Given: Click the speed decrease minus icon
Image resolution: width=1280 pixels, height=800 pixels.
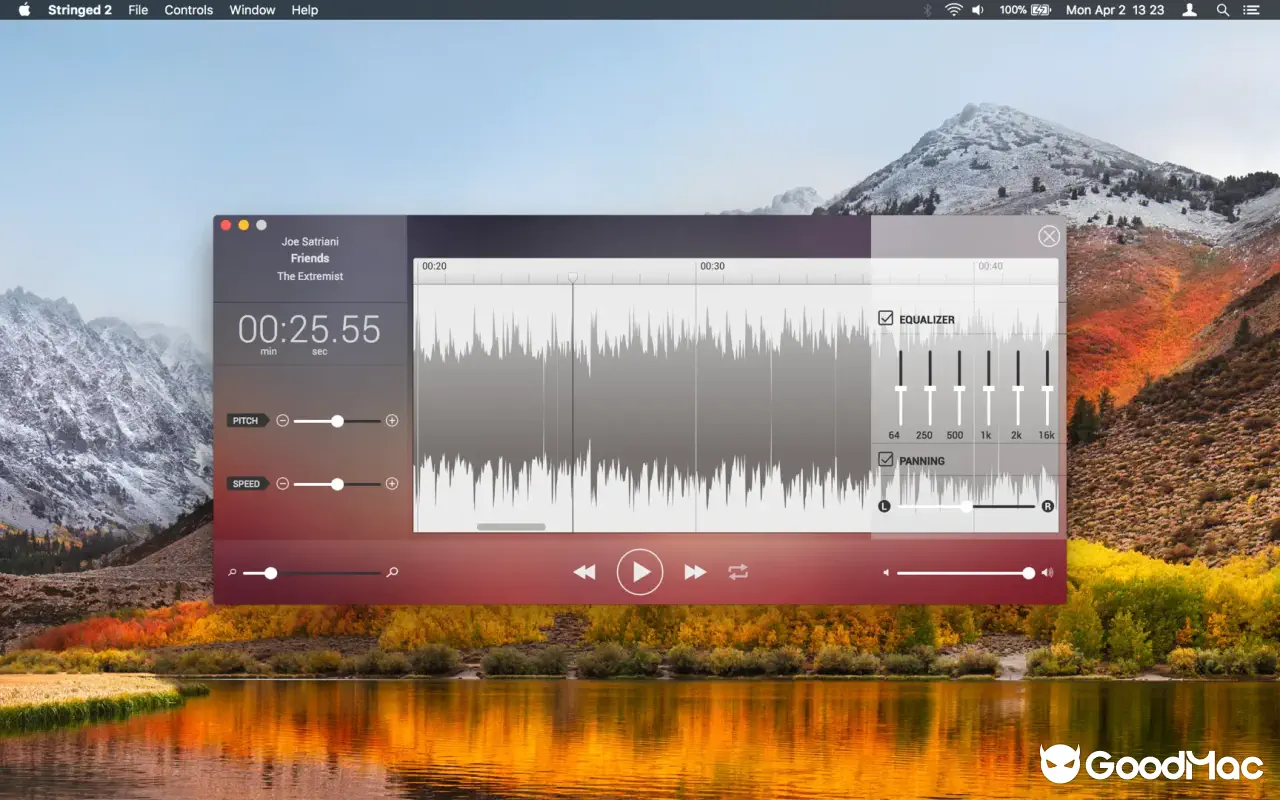Looking at the screenshot, I should [x=283, y=484].
